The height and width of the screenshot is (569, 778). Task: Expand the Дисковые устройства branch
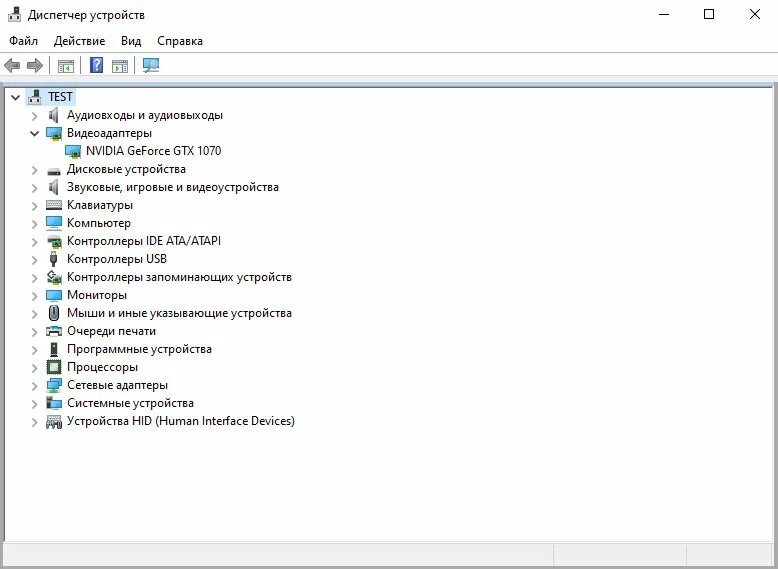[x=34, y=170]
